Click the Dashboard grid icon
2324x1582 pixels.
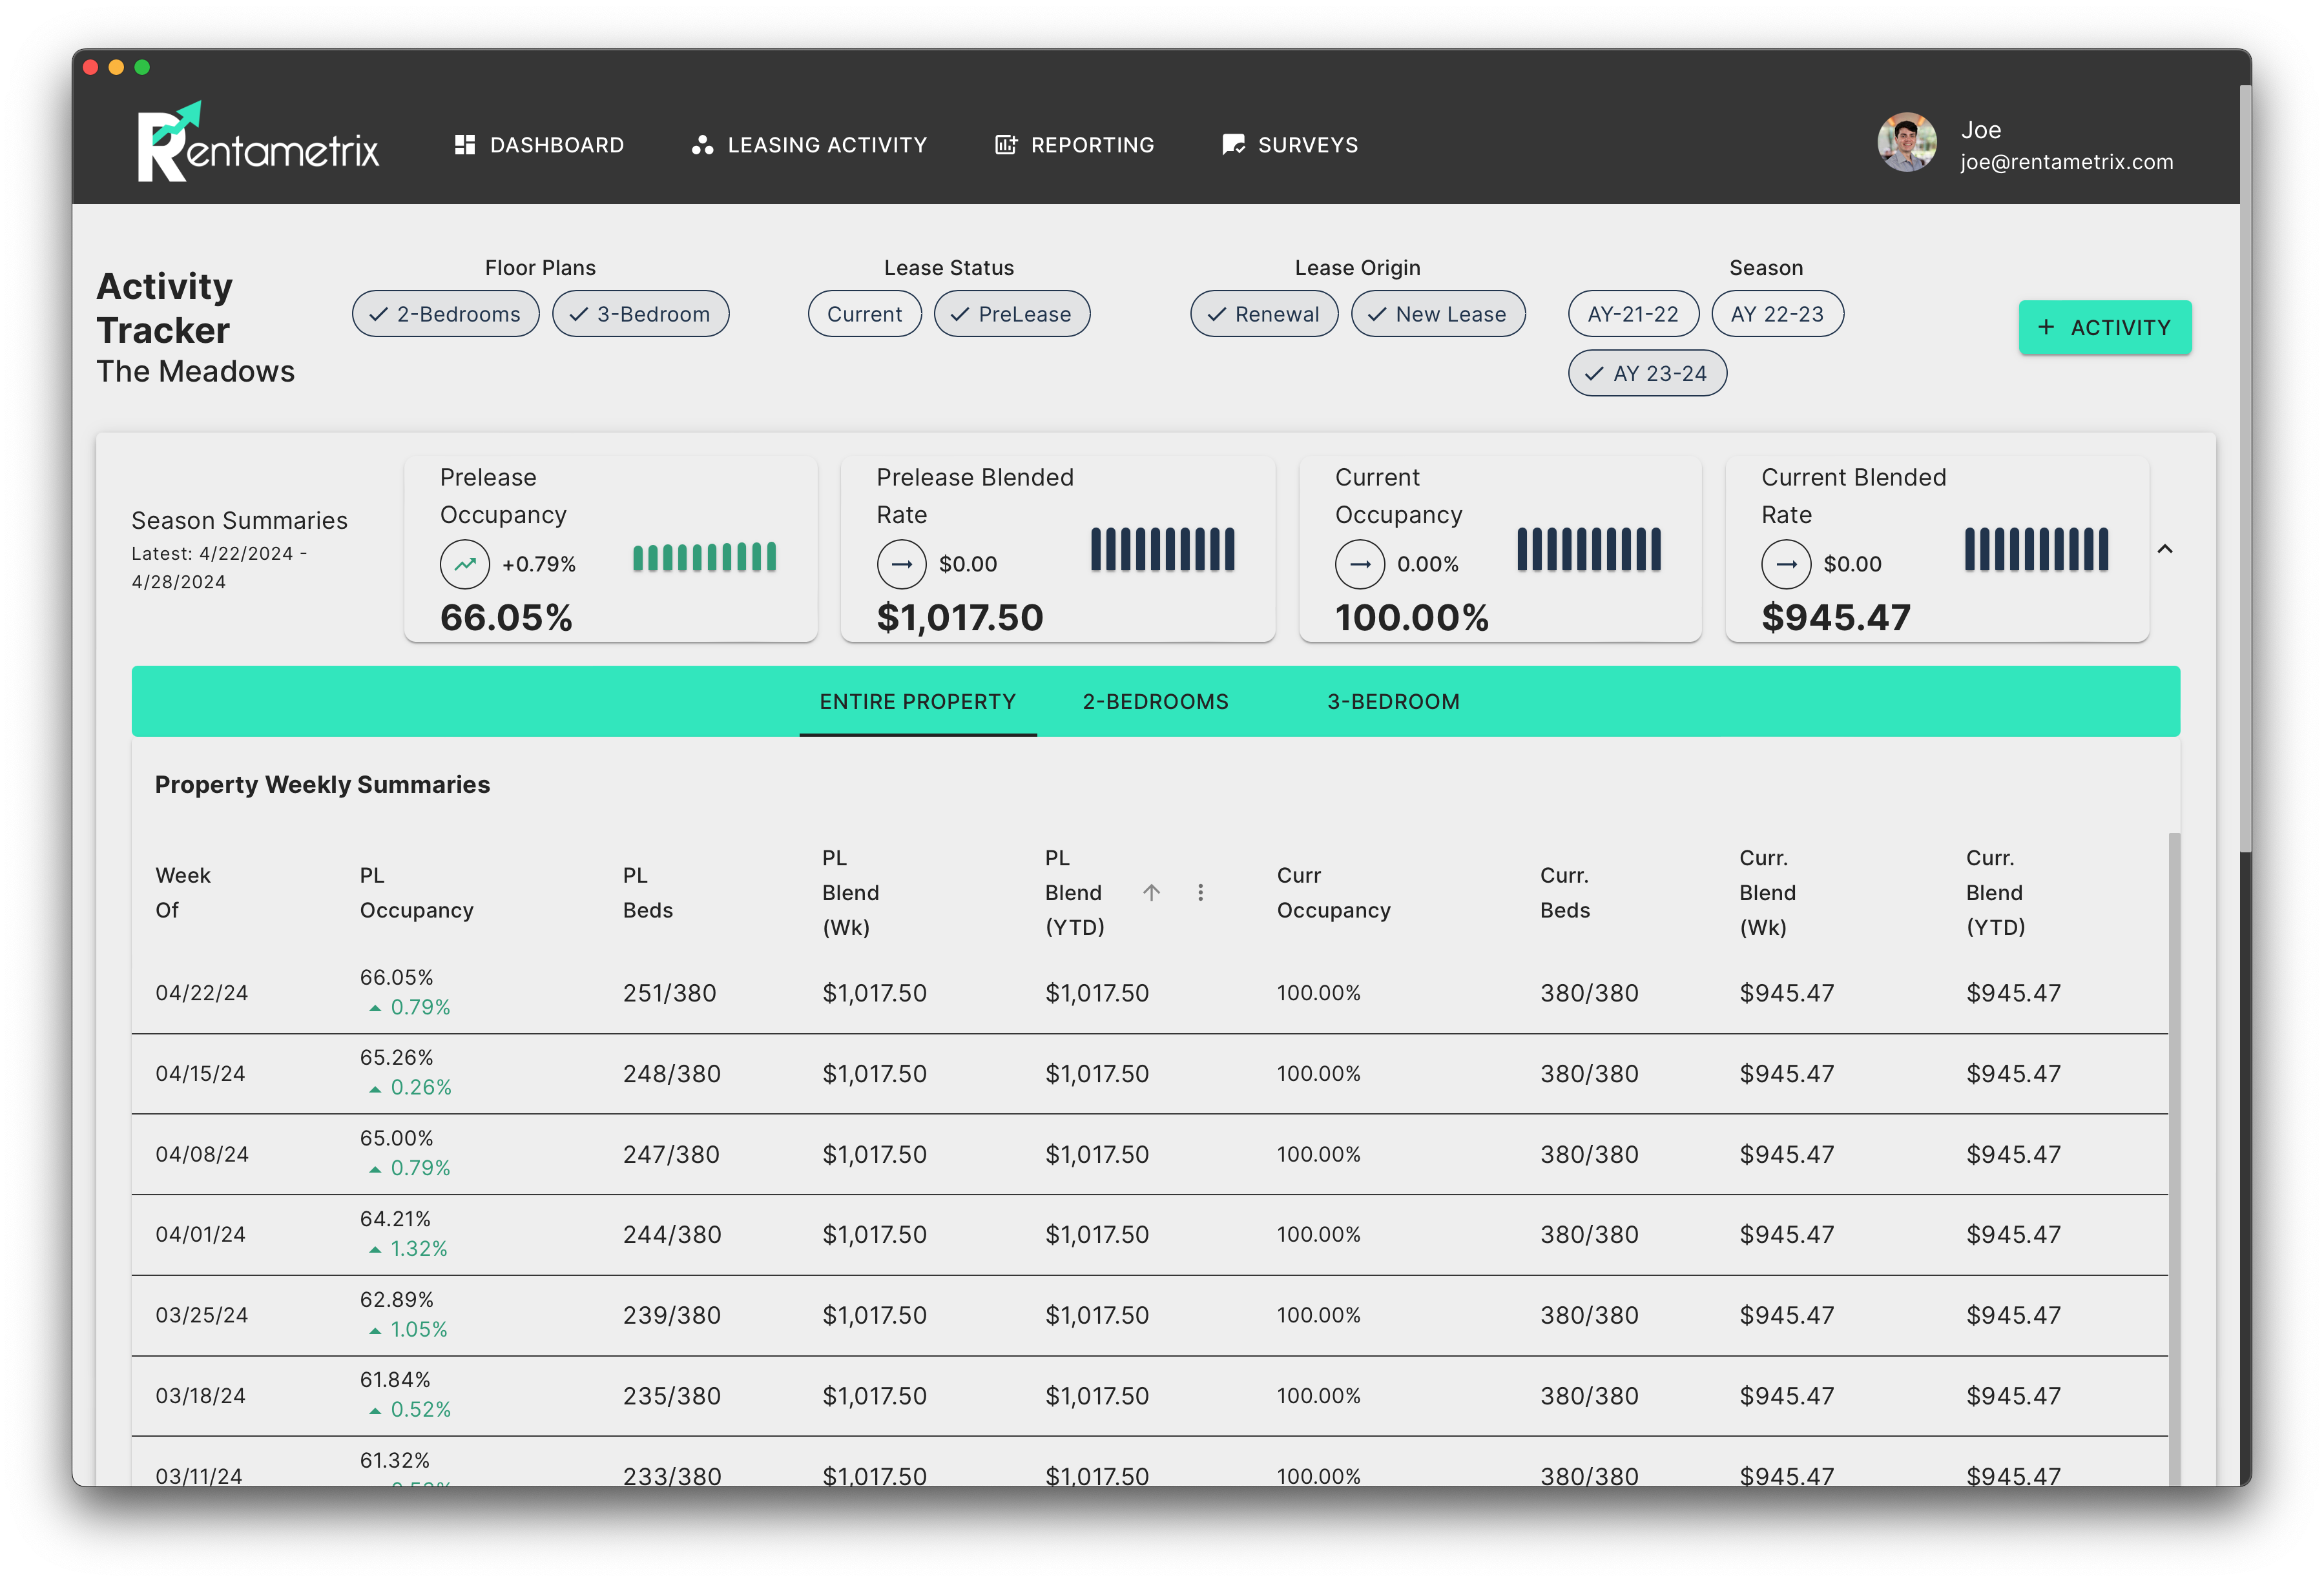coord(464,145)
